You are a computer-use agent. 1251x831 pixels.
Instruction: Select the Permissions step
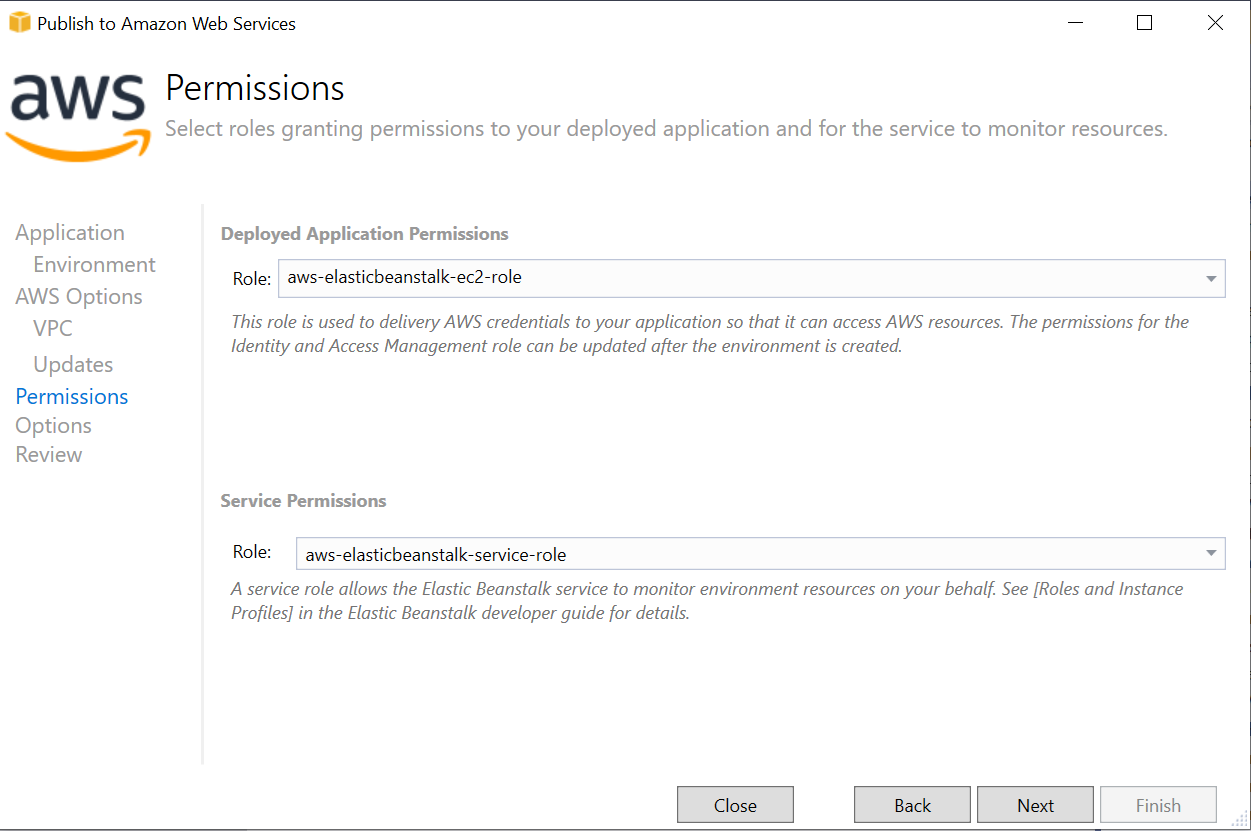[x=71, y=396]
